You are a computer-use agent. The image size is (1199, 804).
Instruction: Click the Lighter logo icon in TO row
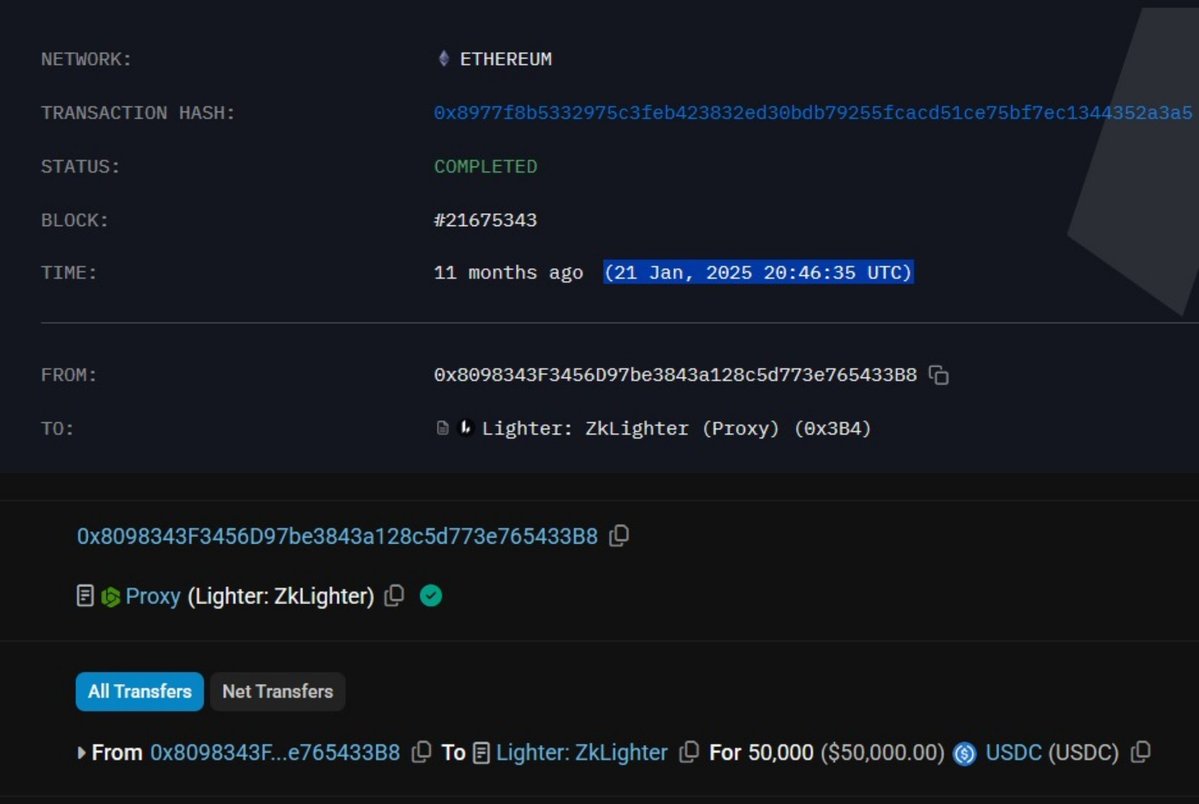tap(465, 428)
